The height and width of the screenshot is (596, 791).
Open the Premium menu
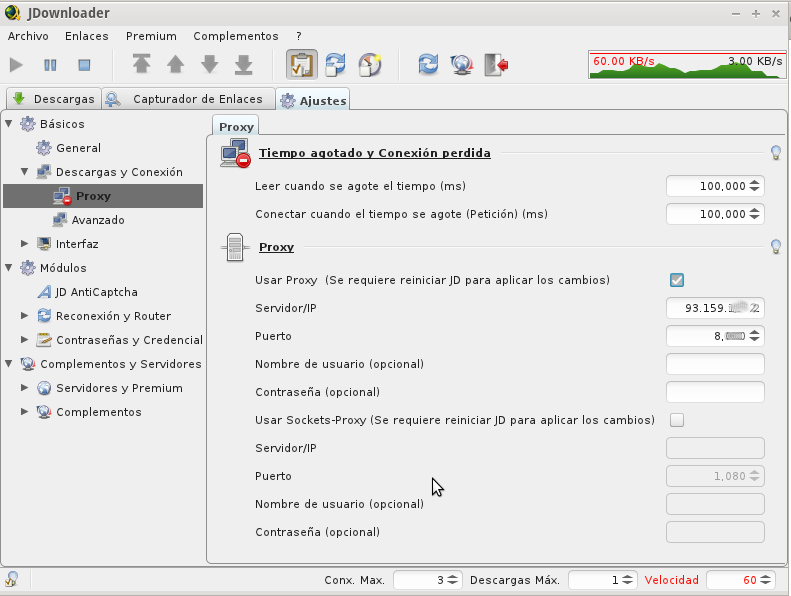coord(151,36)
